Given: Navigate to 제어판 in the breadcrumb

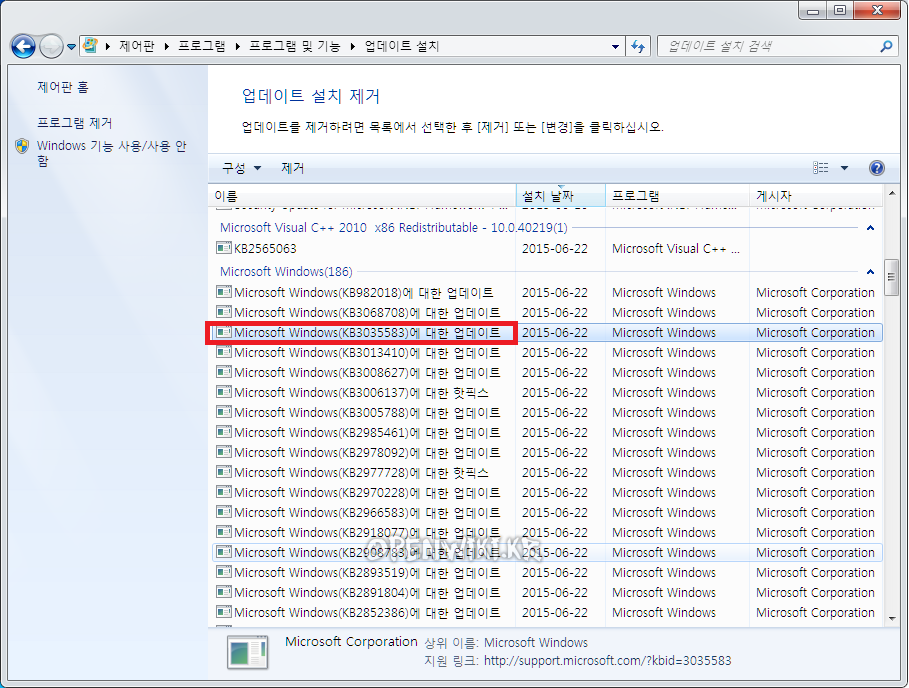Looking at the screenshot, I should pos(137,46).
